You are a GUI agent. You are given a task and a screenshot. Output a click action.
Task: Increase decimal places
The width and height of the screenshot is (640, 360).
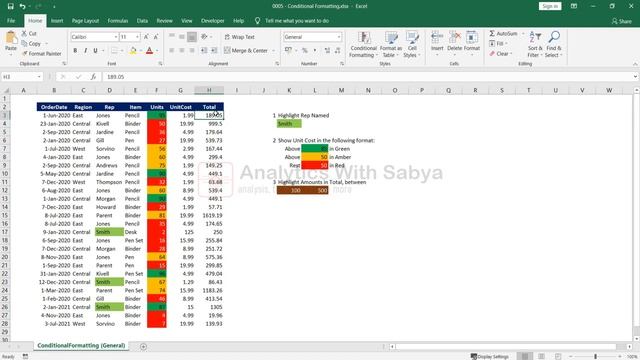click(327, 51)
